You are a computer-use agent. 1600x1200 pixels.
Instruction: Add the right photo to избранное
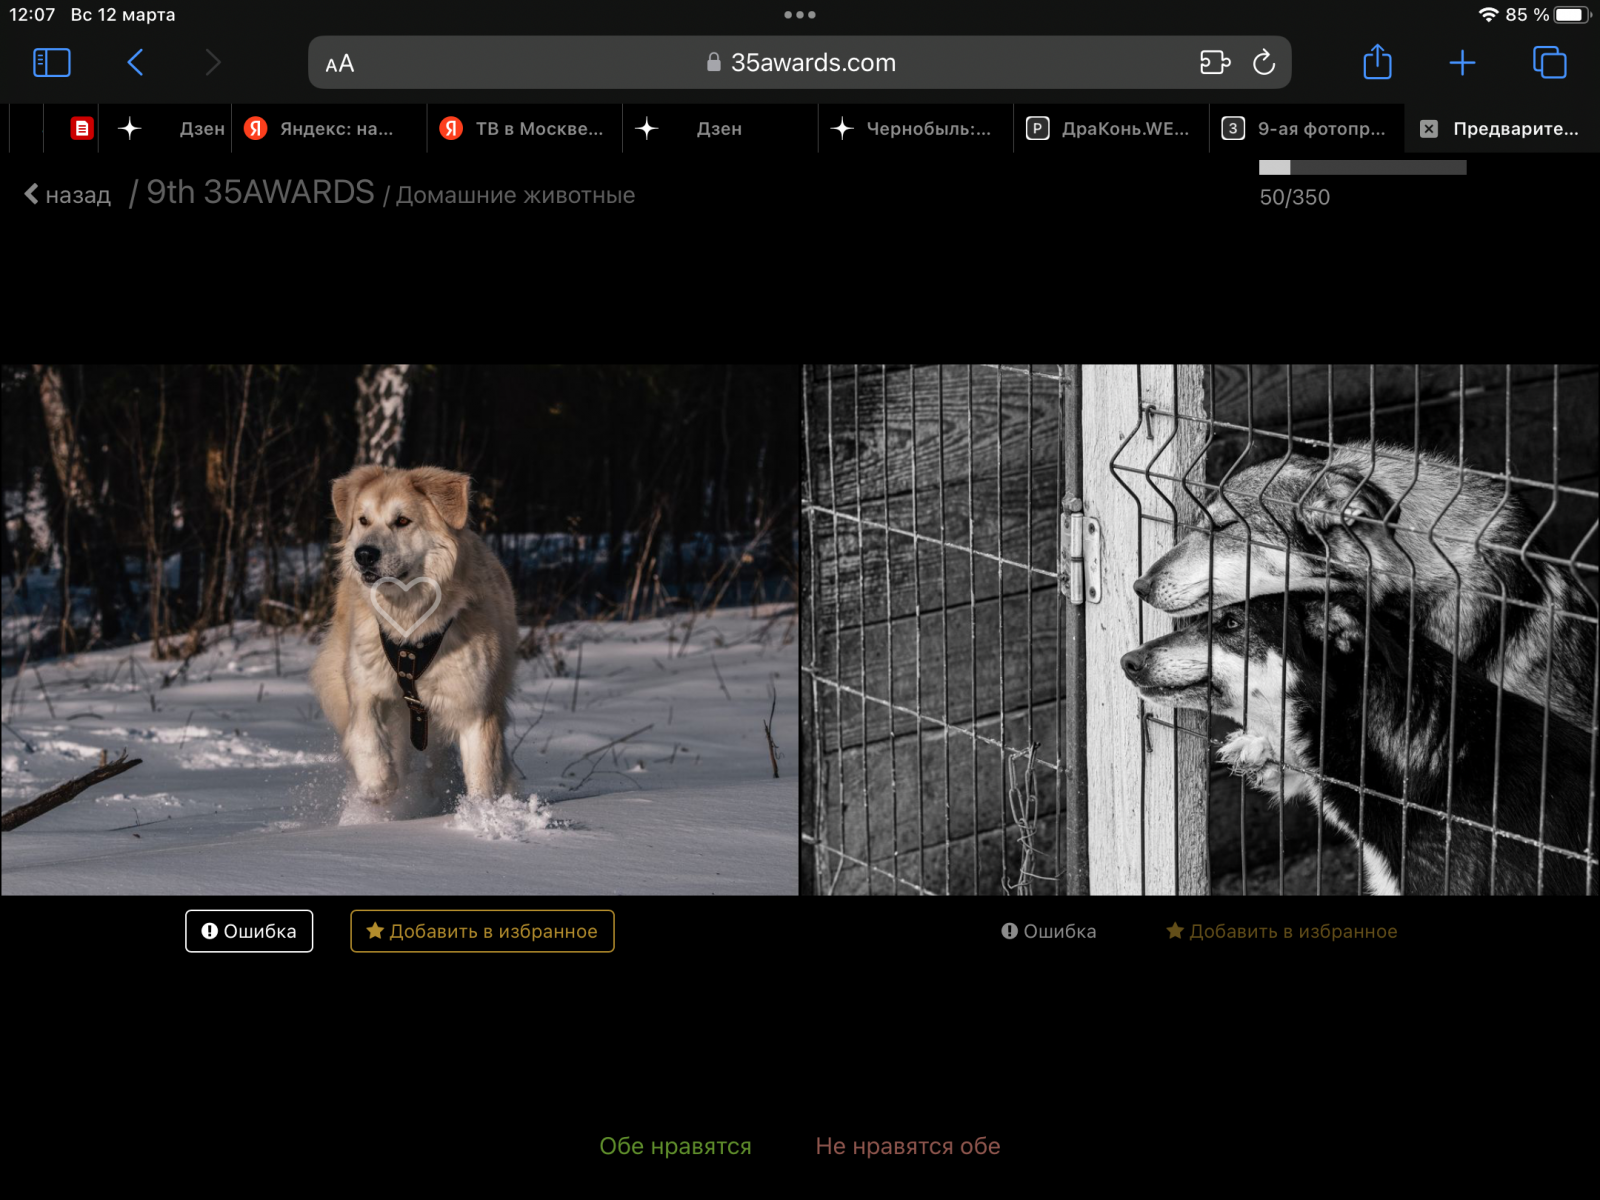coord(1282,931)
